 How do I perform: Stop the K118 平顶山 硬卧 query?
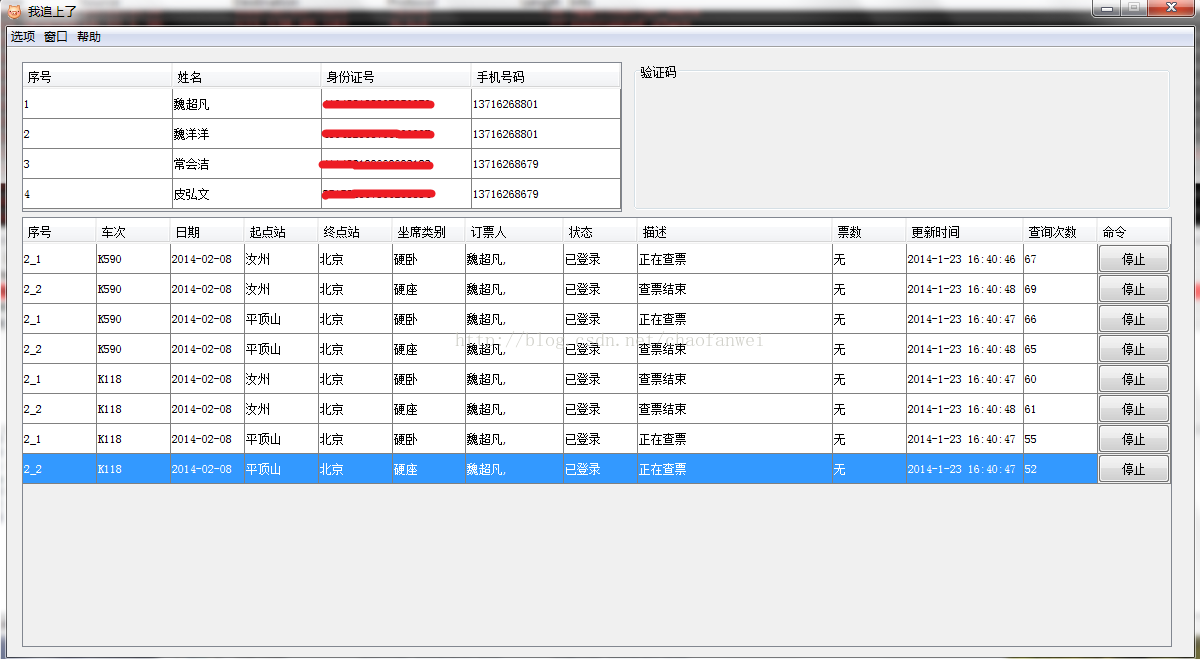click(1133, 439)
